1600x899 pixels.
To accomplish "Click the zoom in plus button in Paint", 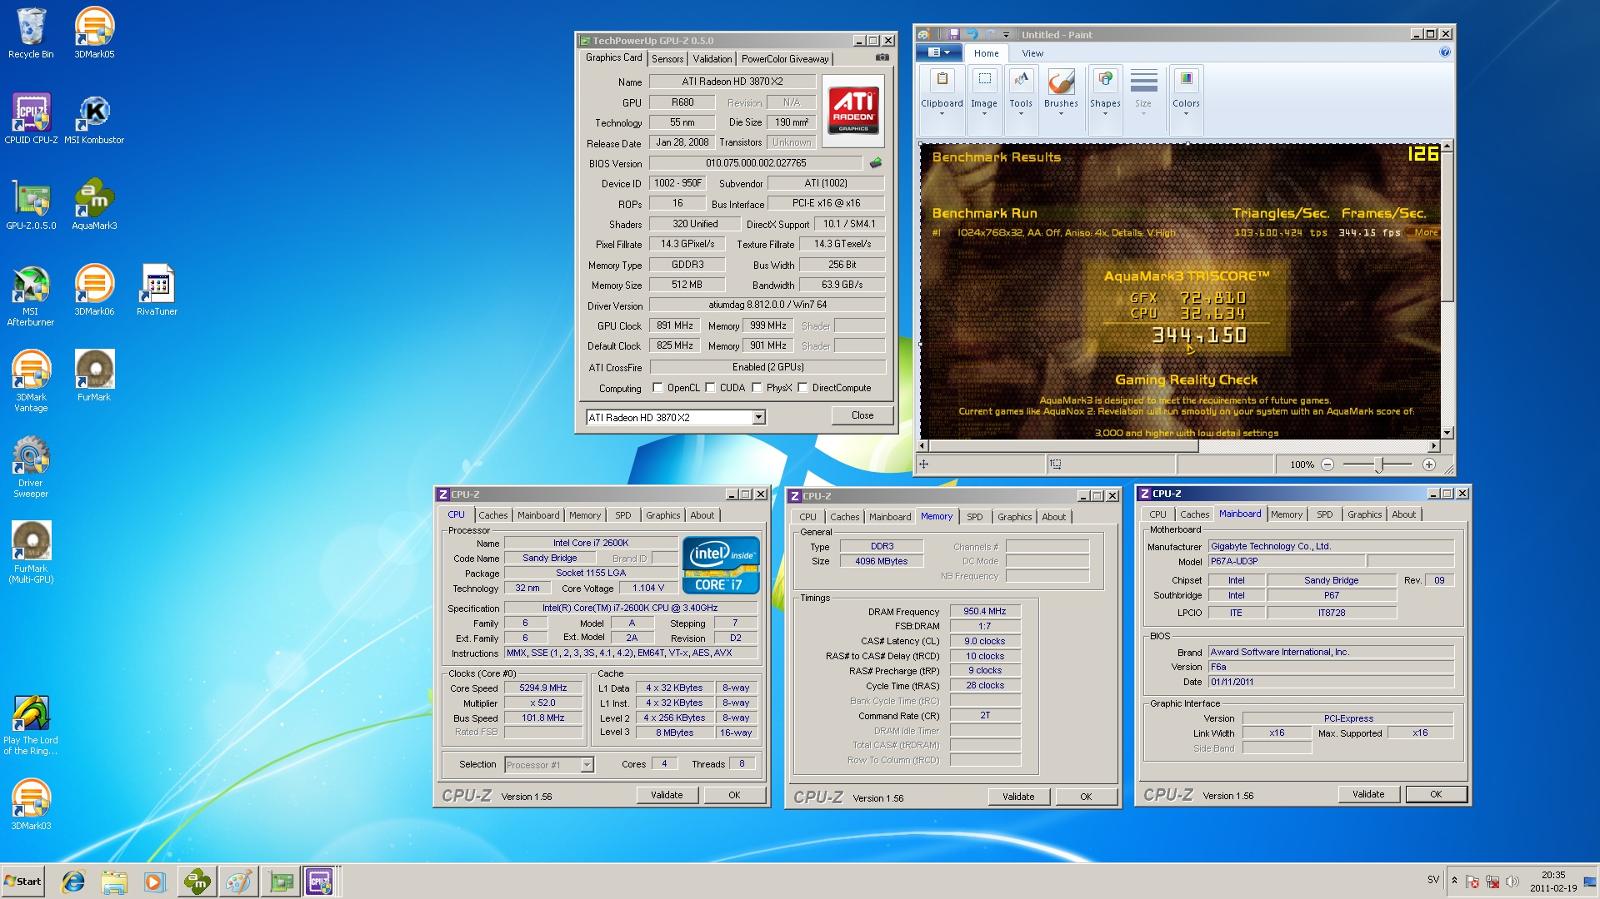I will (1429, 464).
